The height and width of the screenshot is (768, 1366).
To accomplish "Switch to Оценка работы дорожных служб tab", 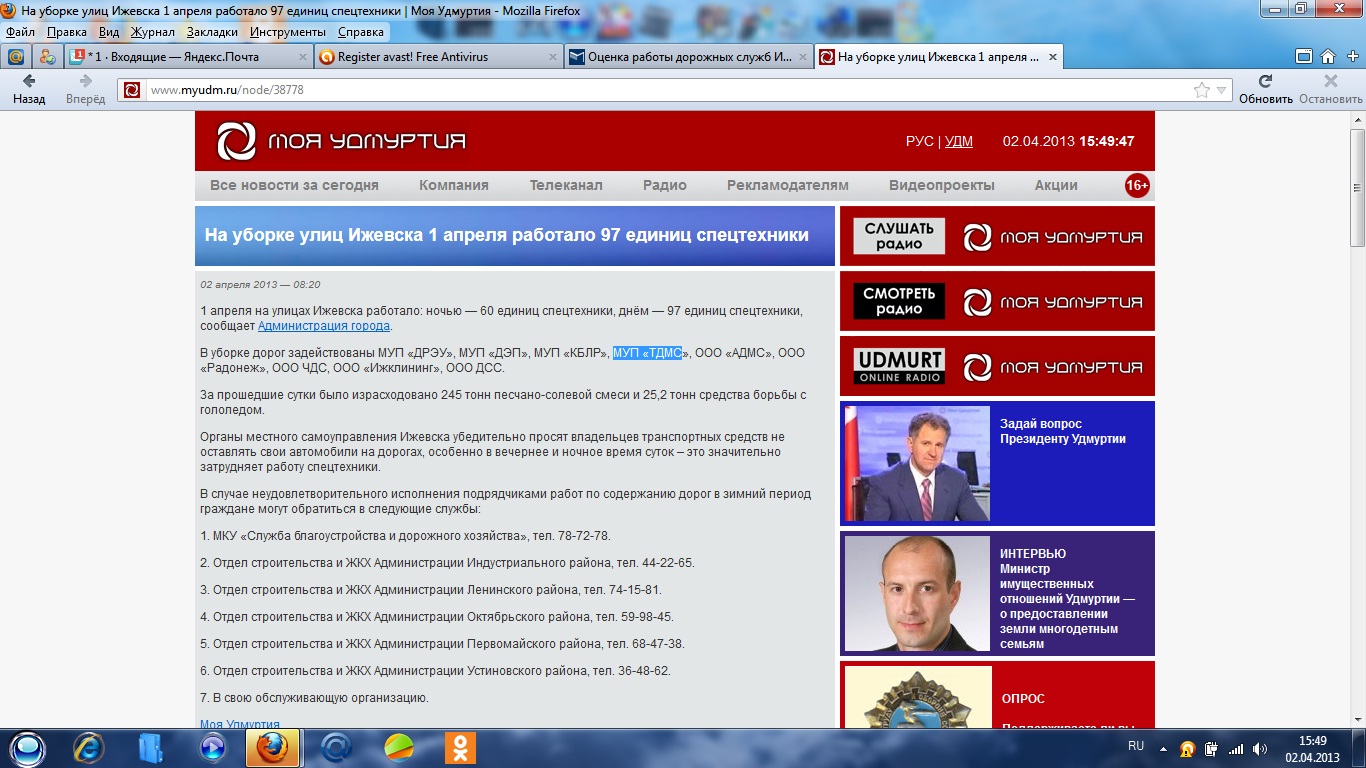I will click(x=689, y=57).
